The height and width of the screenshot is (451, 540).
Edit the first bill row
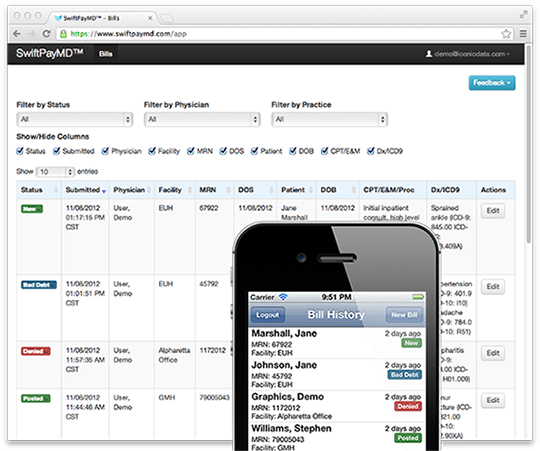pyautogui.click(x=493, y=211)
